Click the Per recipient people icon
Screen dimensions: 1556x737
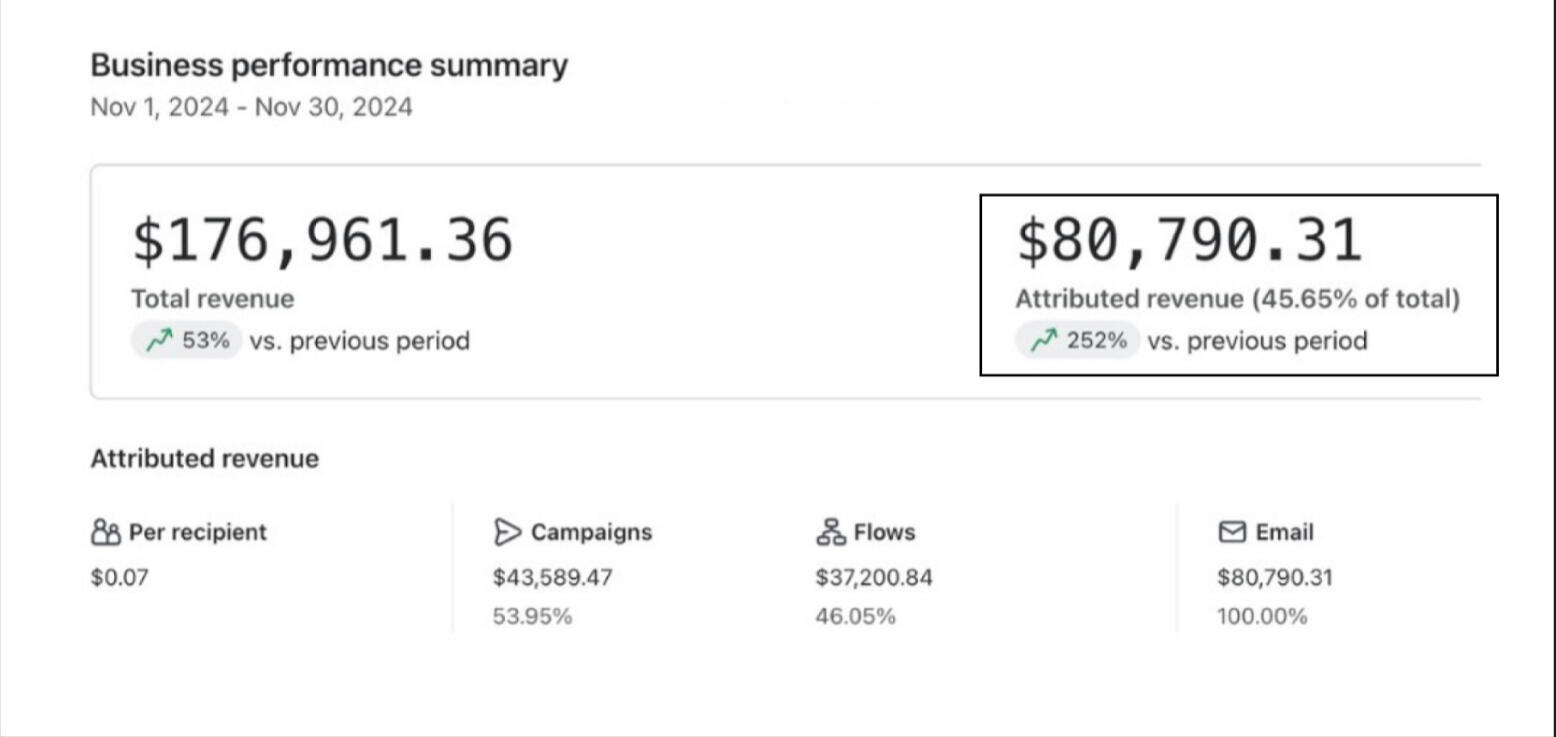[106, 532]
